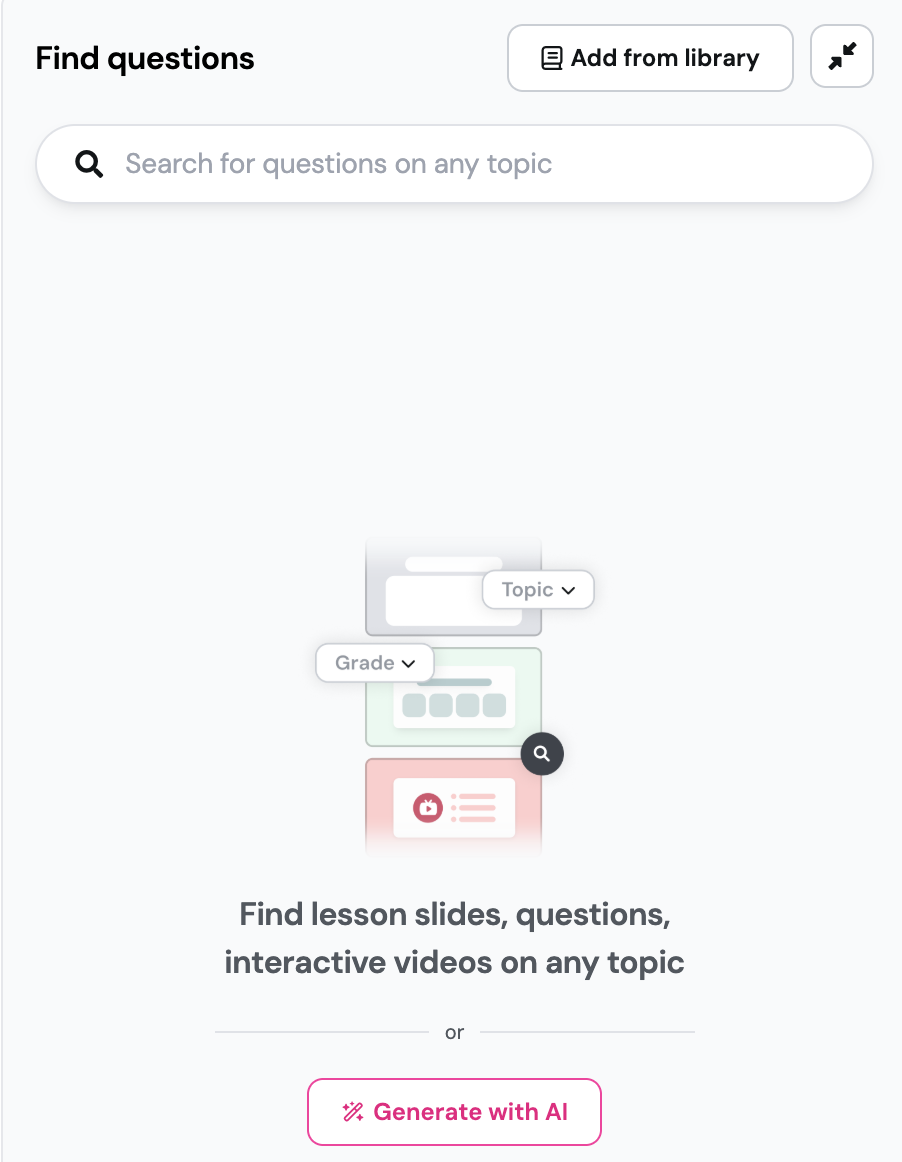This screenshot has height=1162, width=902.
Task: Click the Grade chevron arrow
Action: point(408,663)
